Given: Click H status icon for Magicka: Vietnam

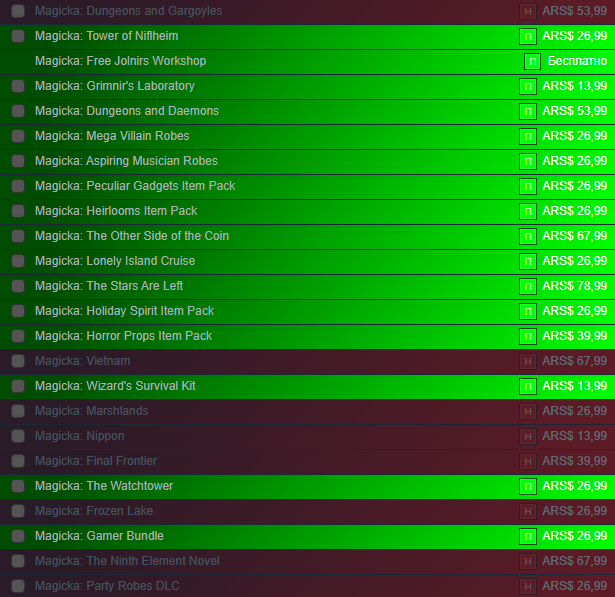Looking at the screenshot, I should [528, 361].
